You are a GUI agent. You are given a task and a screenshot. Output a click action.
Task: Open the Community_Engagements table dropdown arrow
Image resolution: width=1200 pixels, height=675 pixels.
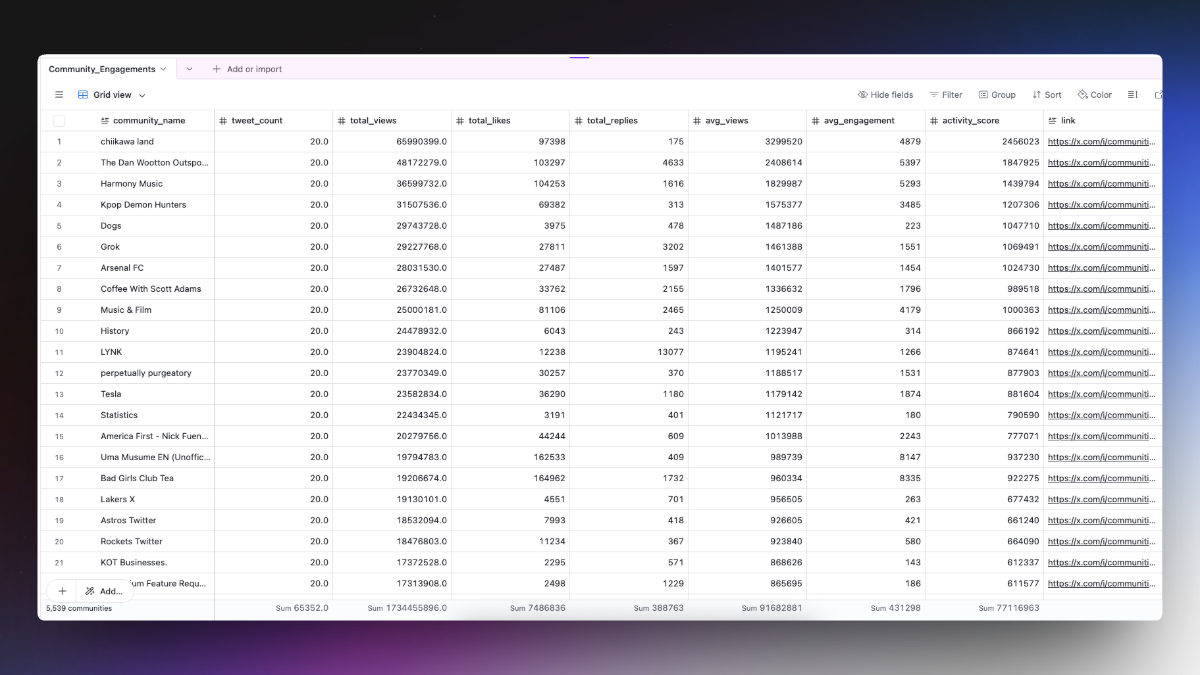[x=163, y=69]
